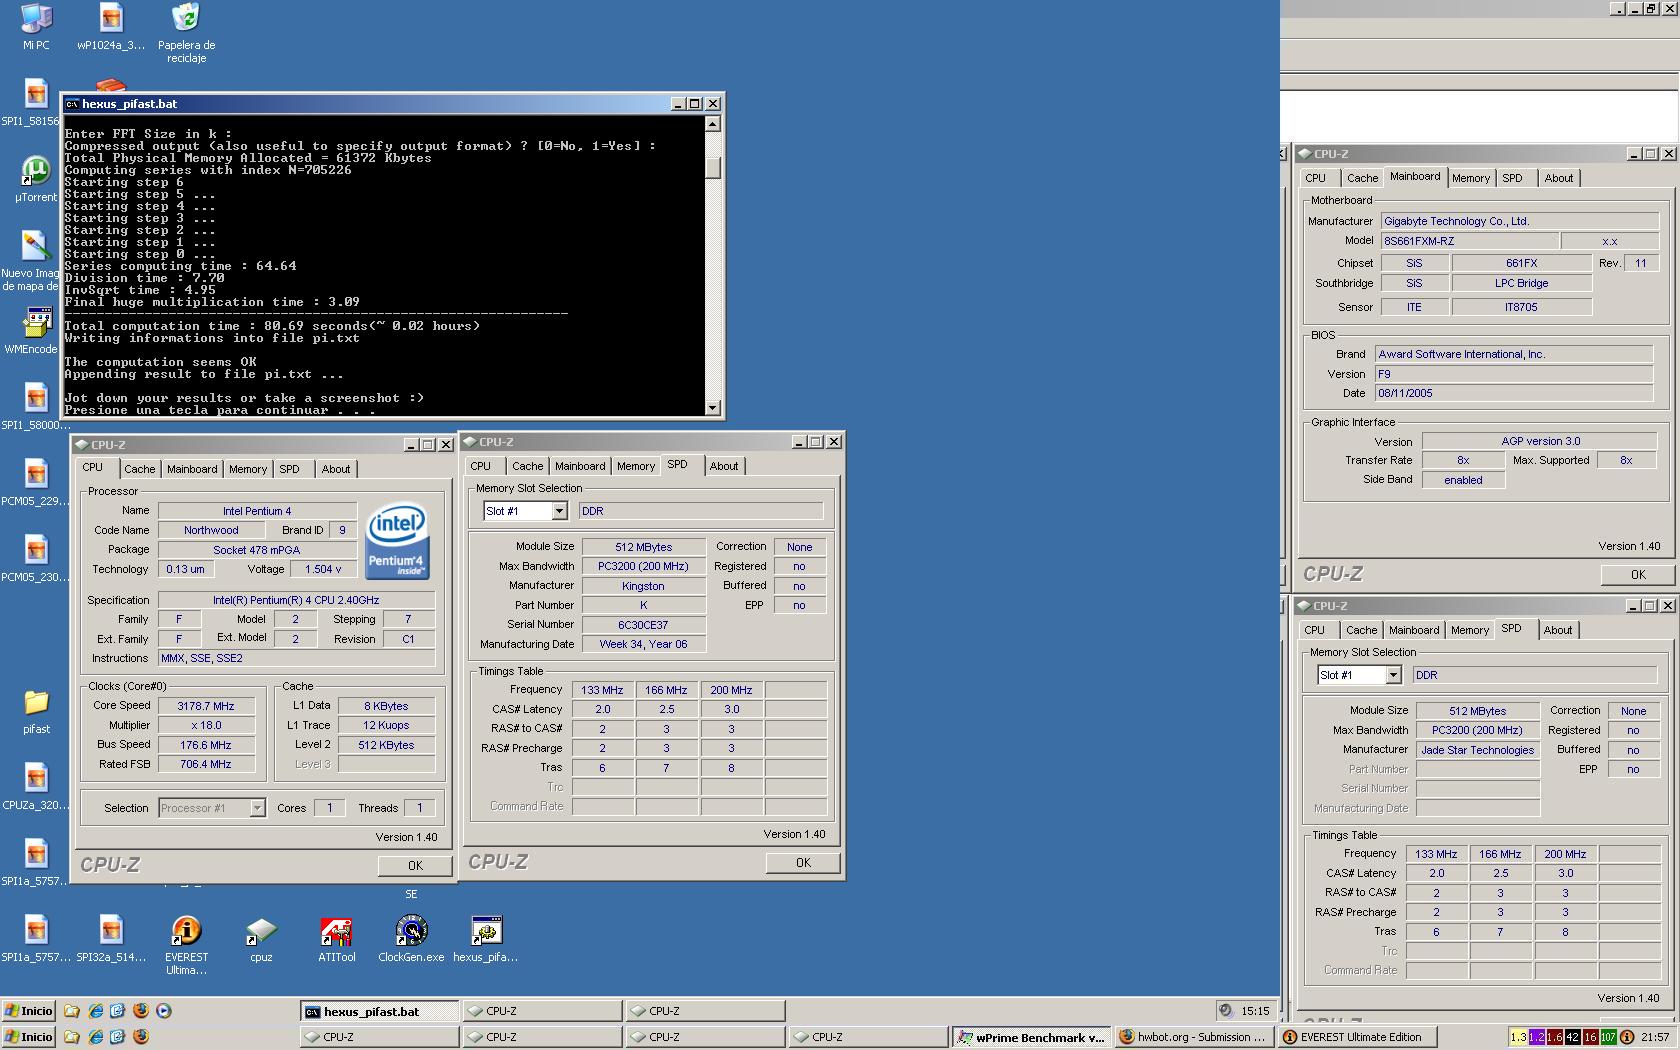
Task: Open Memory tab in Jade Star SPD window
Action: point(1470,630)
